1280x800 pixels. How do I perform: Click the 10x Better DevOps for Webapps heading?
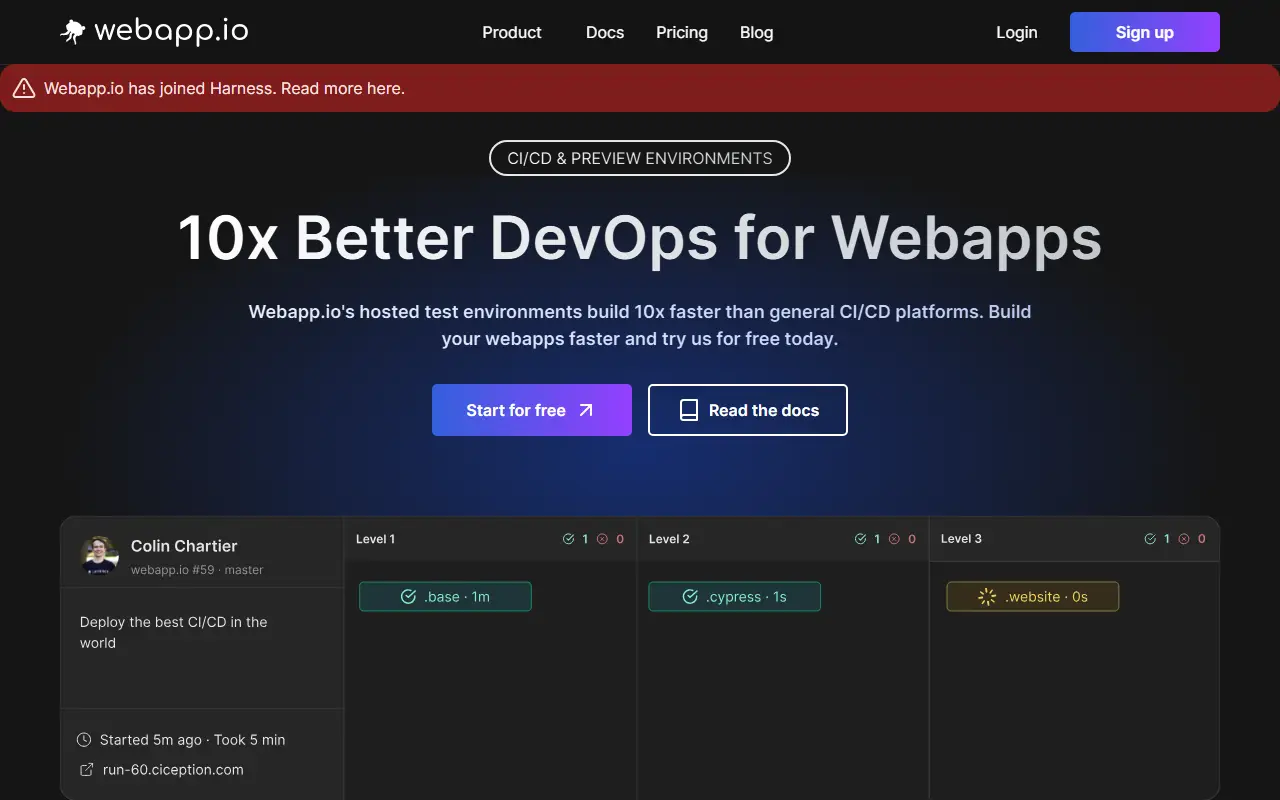(x=640, y=238)
